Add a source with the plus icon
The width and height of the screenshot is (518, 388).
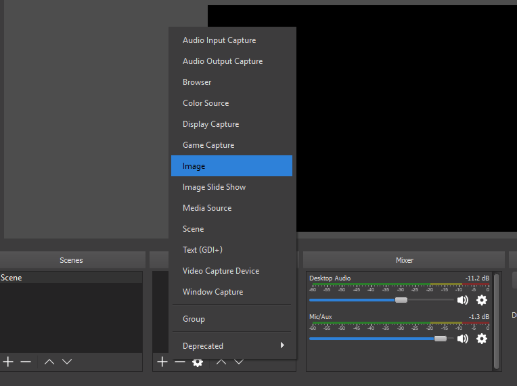162,362
